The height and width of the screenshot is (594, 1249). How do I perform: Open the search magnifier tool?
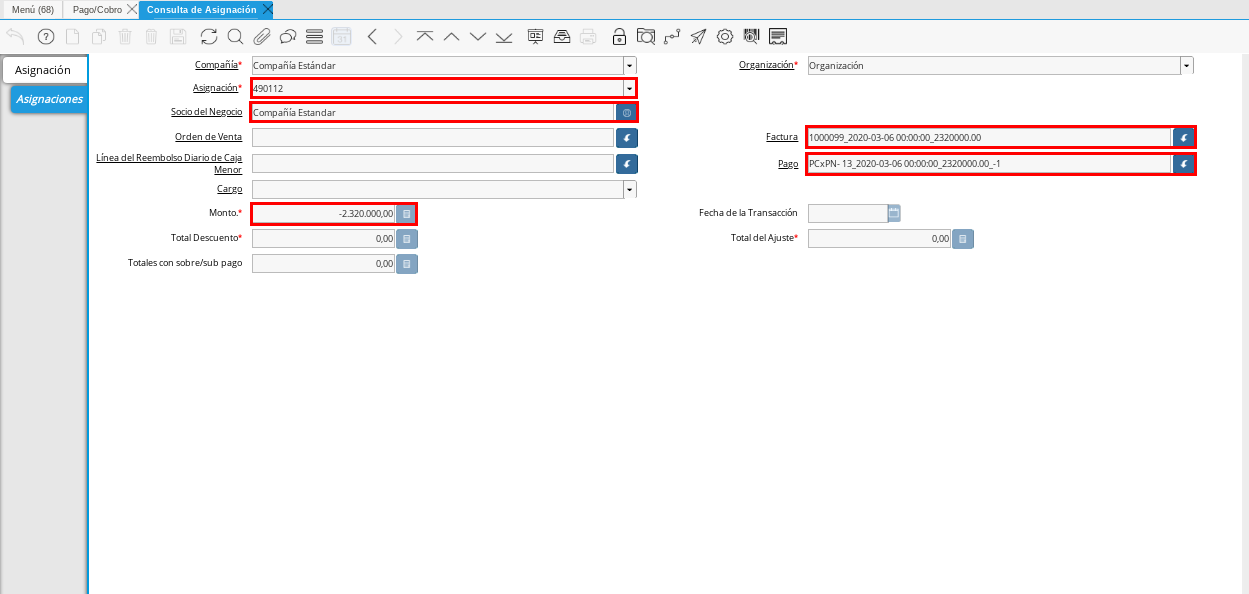pyautogui.click(x=235, y=37)
